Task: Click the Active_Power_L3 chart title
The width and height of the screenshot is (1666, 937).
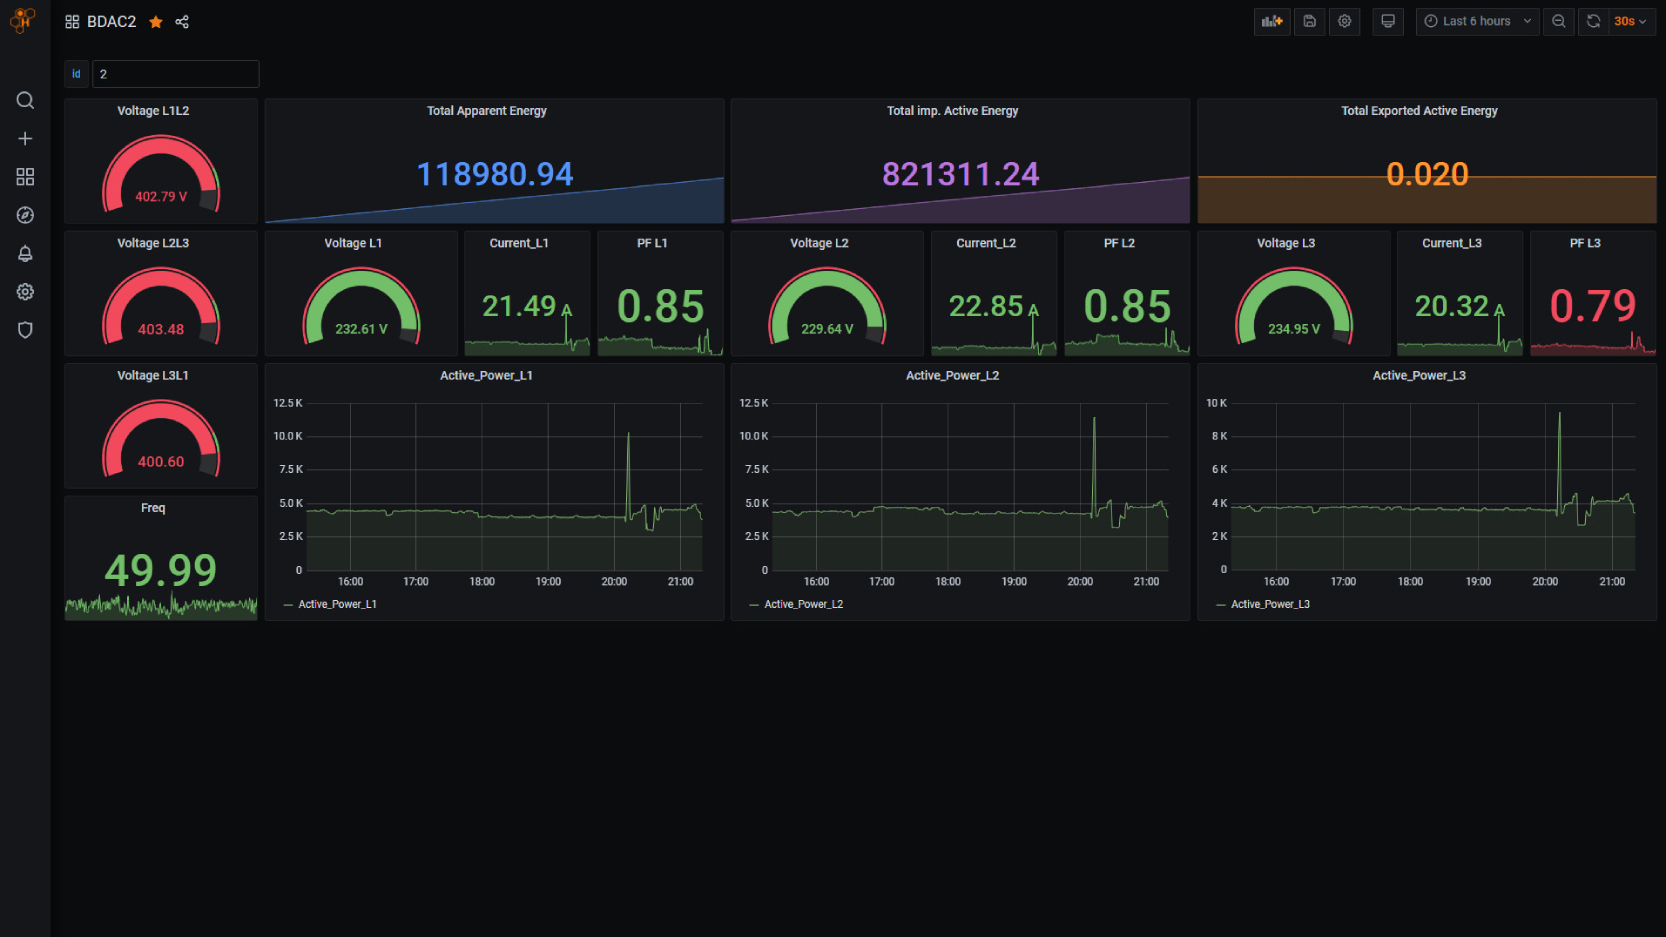Action: pyautogui.click(x=1419, y=376)
